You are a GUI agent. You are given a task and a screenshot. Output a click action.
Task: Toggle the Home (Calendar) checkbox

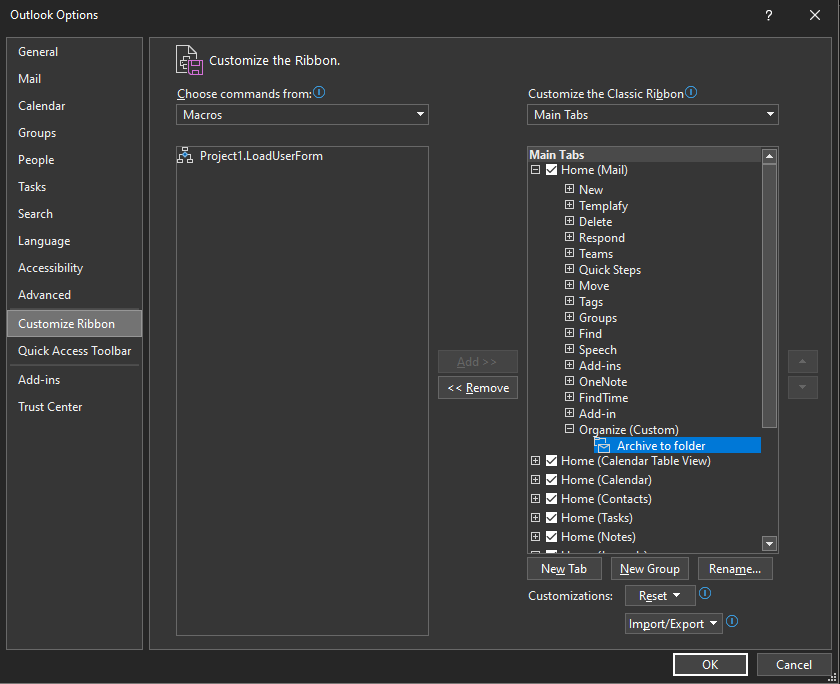(x=551, y=480)
